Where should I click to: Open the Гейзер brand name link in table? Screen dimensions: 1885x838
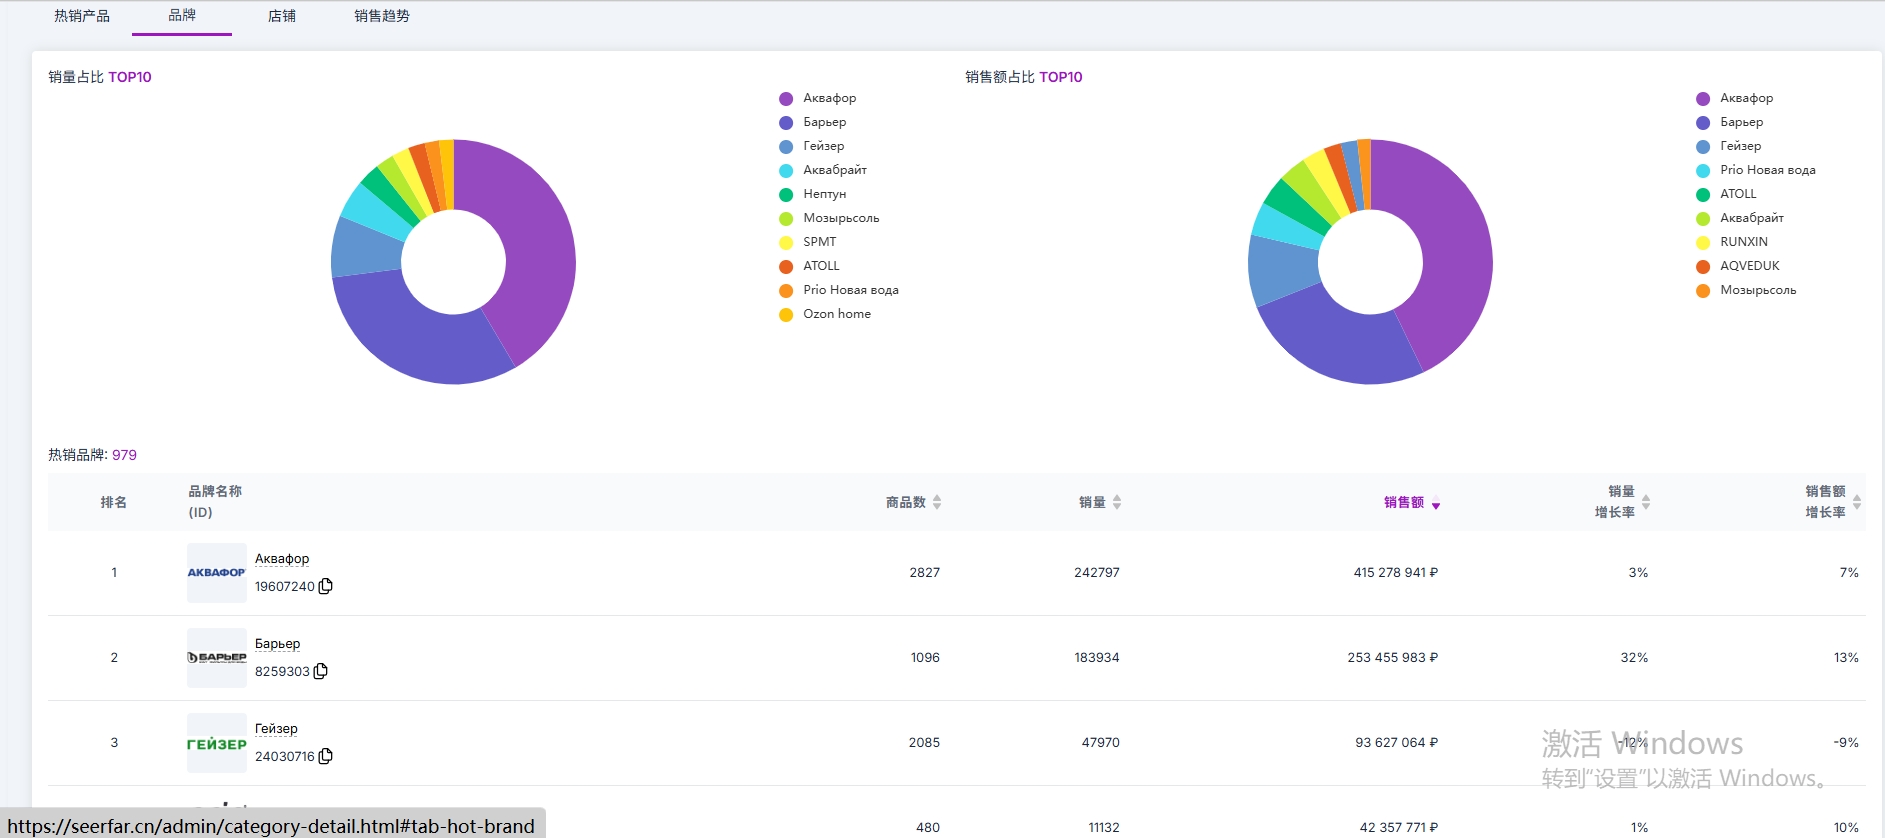tap(276, 729)
